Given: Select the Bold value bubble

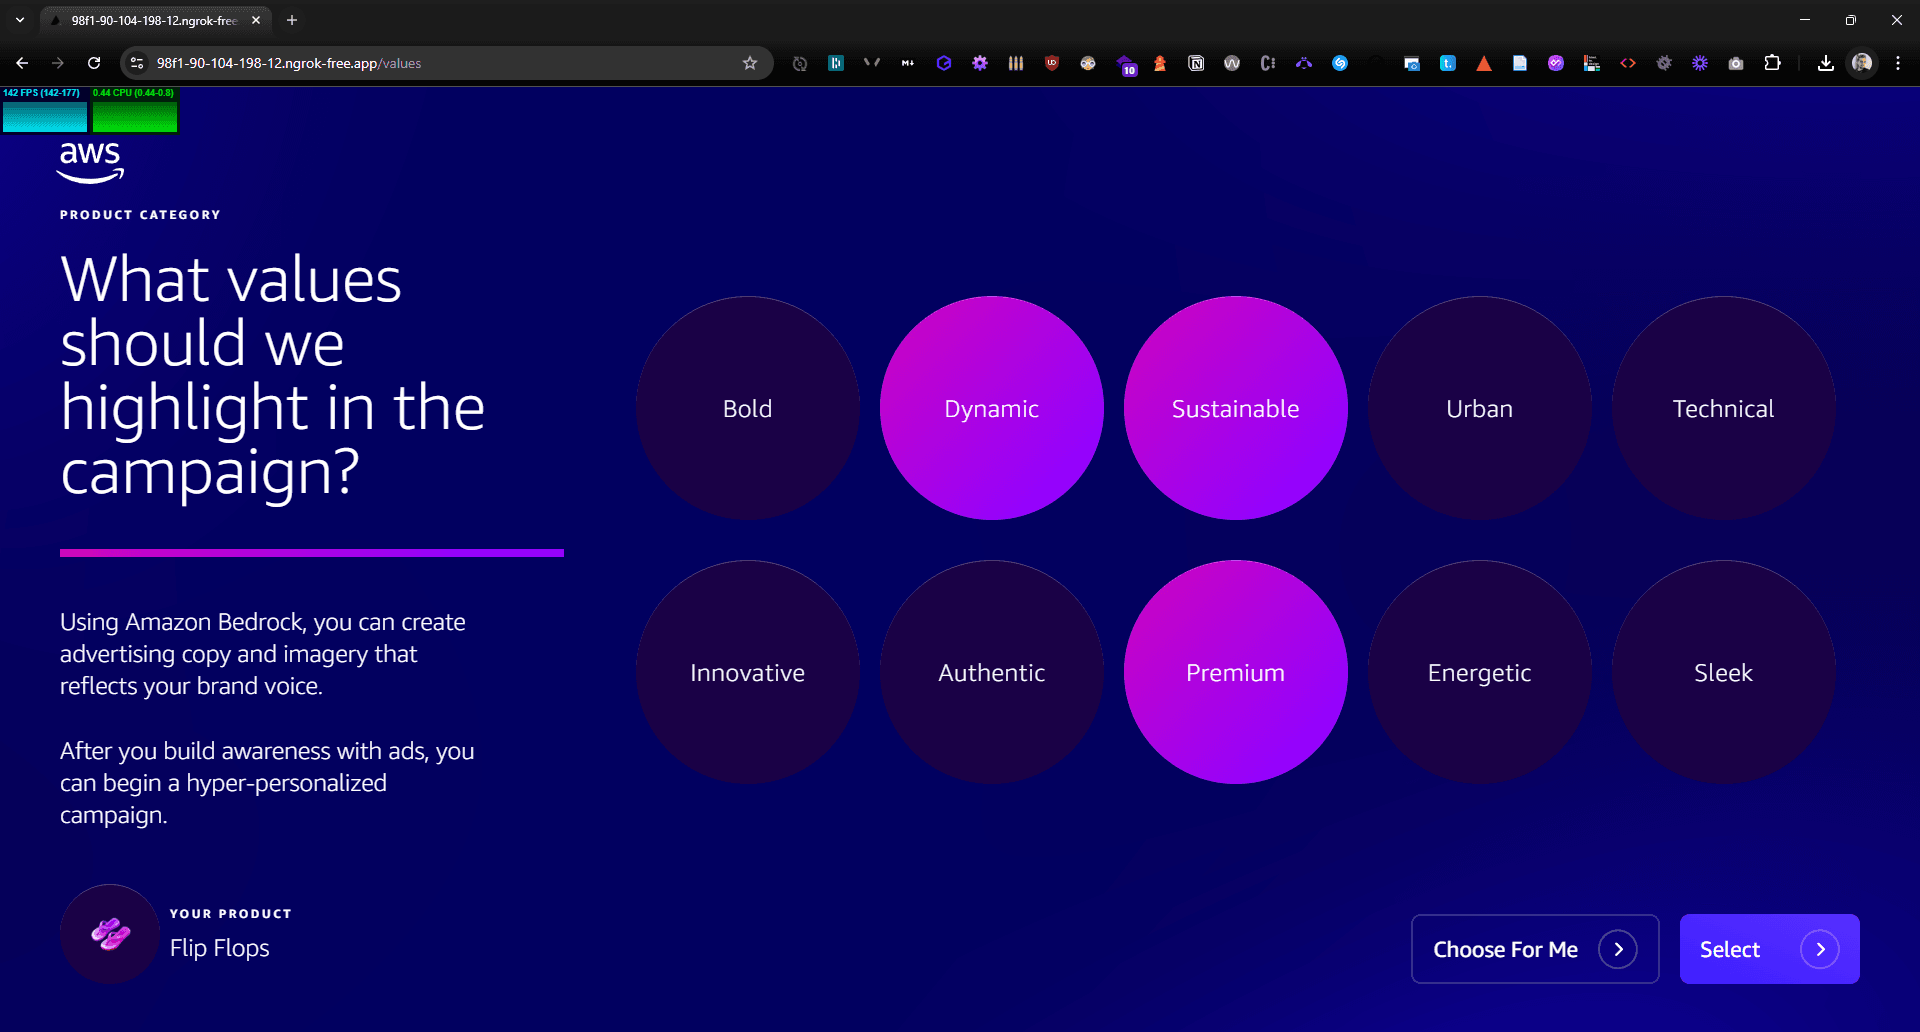Looking at the screenshot, I should tap(747, 408).
